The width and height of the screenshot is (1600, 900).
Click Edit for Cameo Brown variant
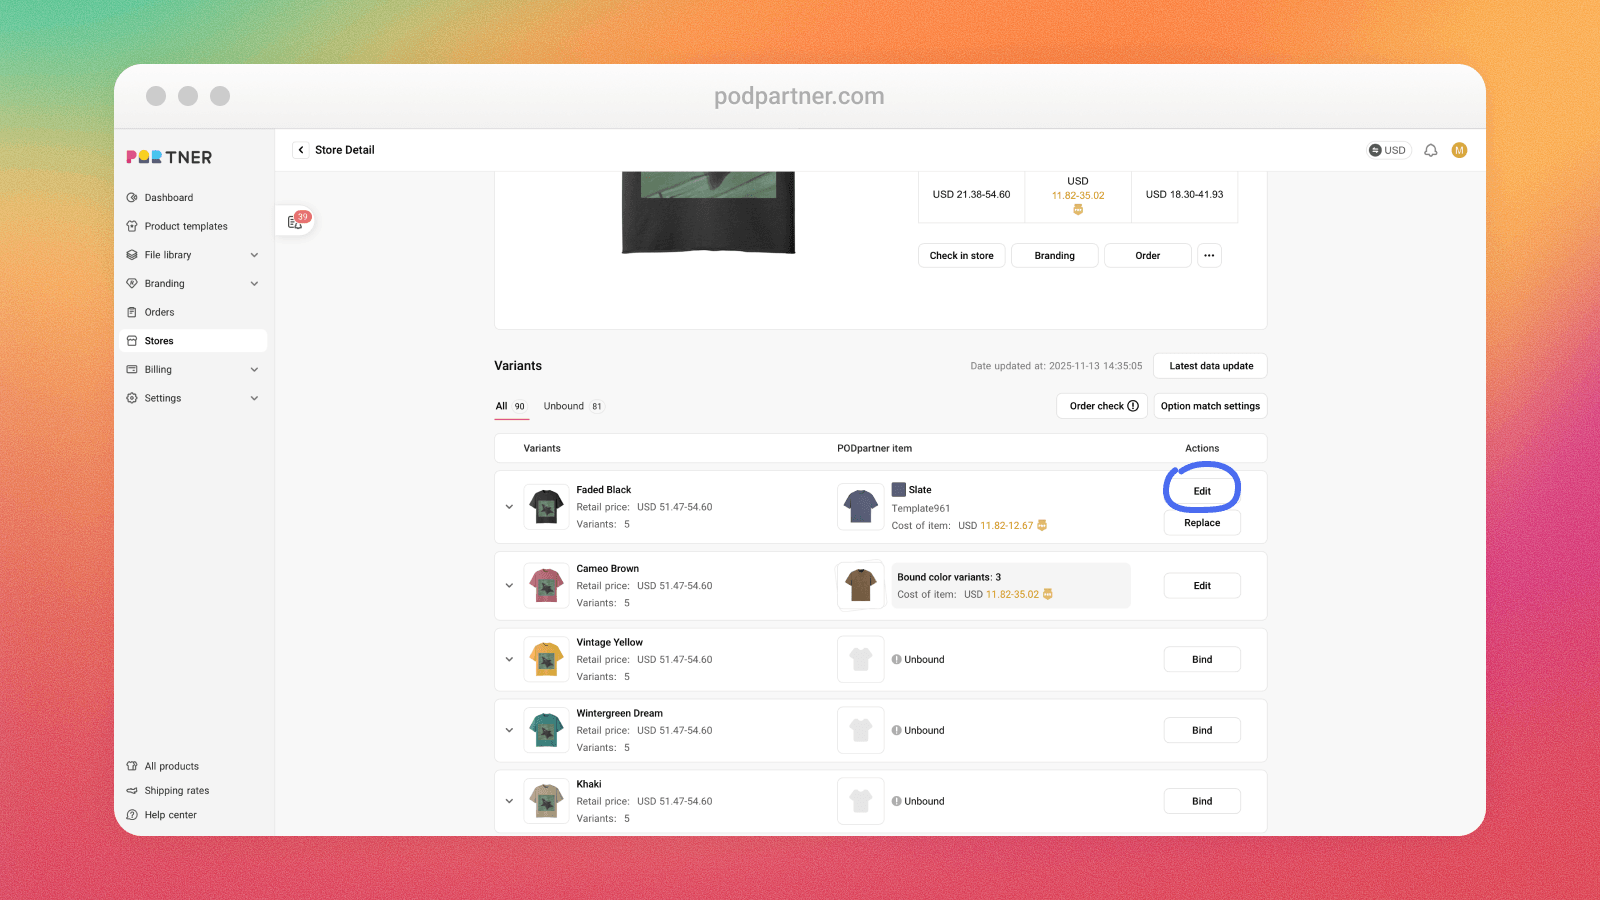[1202, 586]
